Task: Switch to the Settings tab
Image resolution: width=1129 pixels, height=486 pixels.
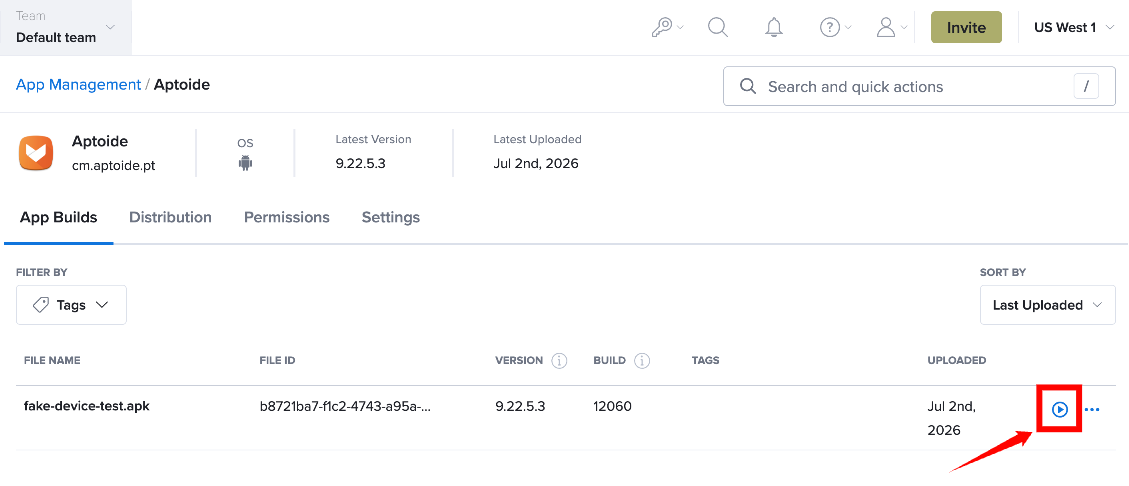Action: click(391, 217)
